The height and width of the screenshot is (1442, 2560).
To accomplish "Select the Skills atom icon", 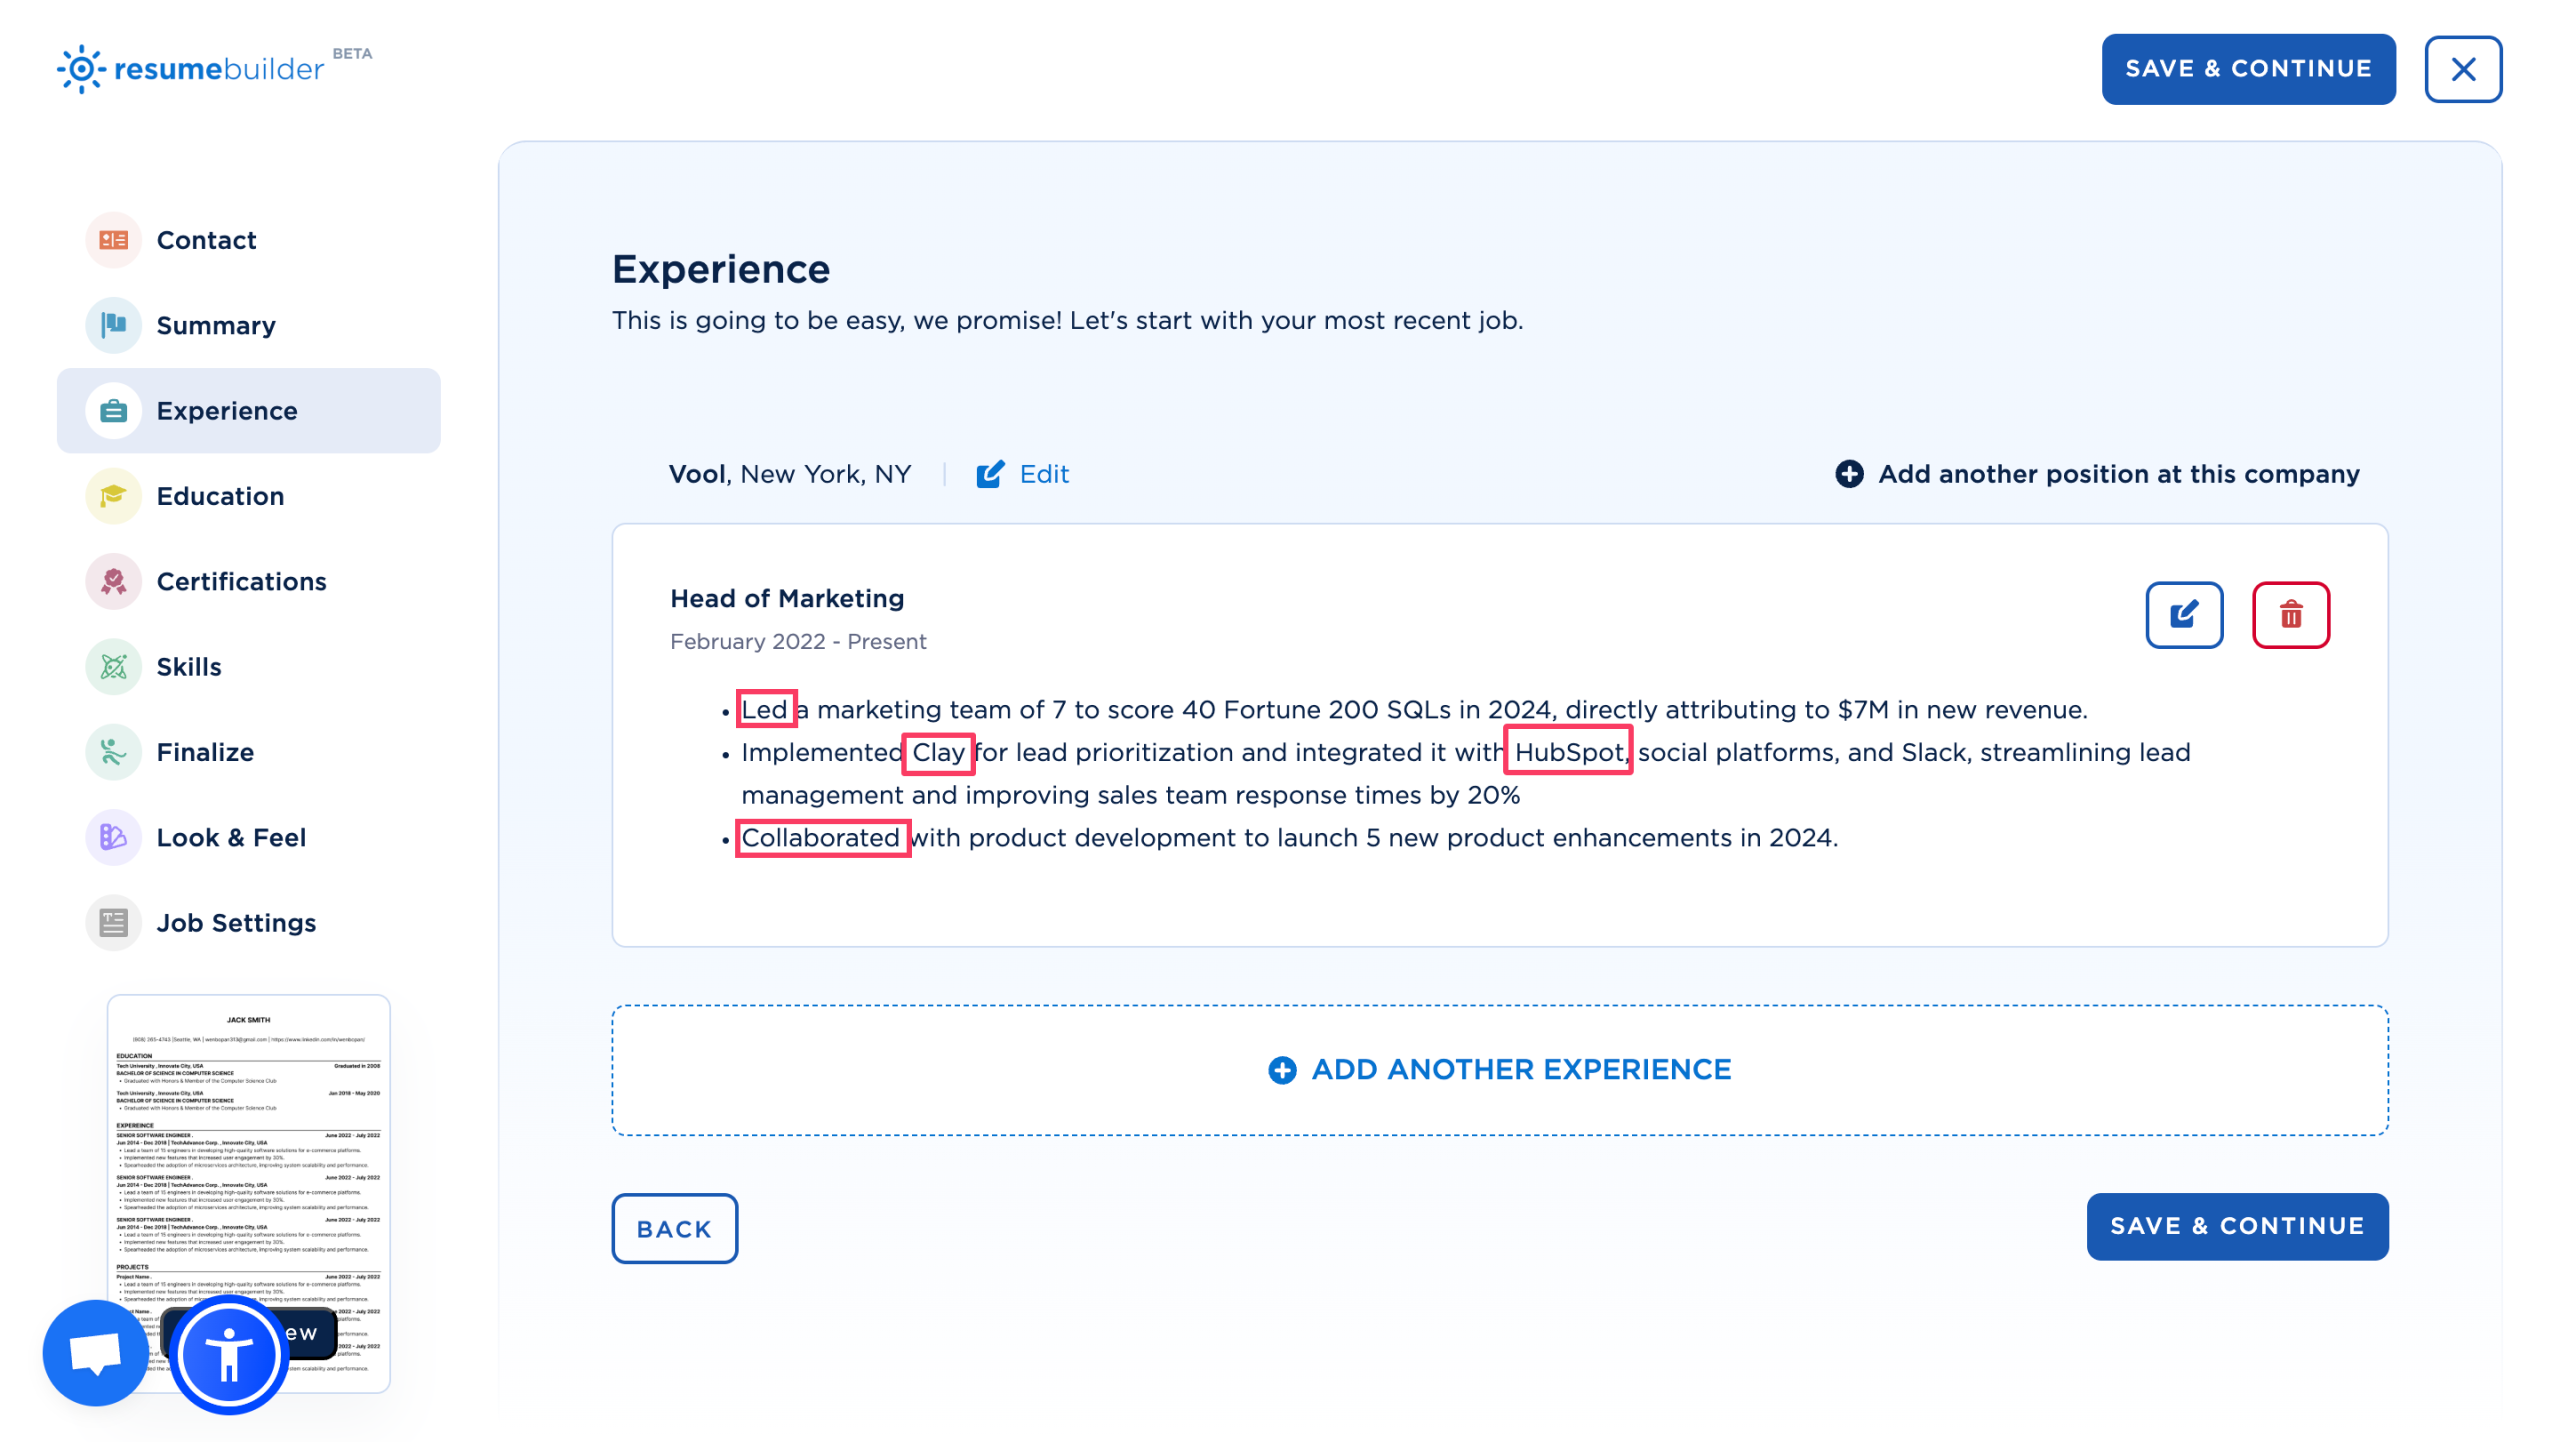I will tap(113, 666).
